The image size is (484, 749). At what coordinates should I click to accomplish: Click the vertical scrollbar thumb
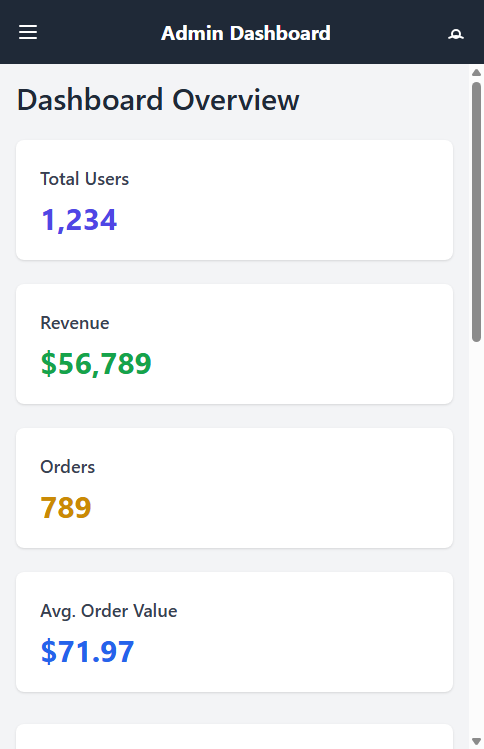(476, 212)
